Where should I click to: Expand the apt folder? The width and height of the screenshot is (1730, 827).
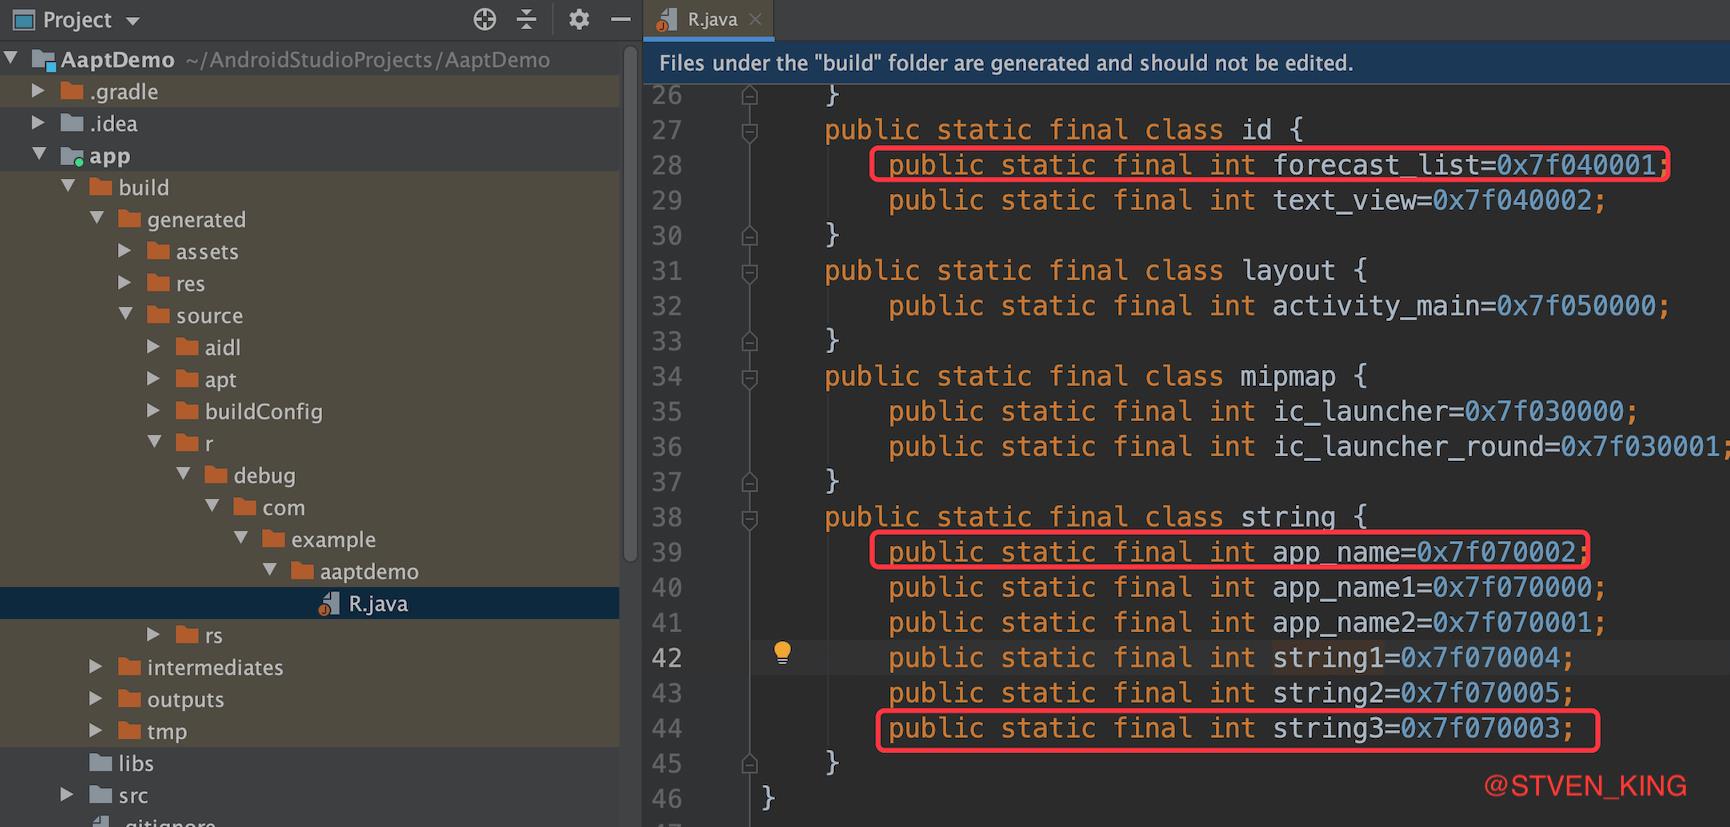[x=154, y=379]
